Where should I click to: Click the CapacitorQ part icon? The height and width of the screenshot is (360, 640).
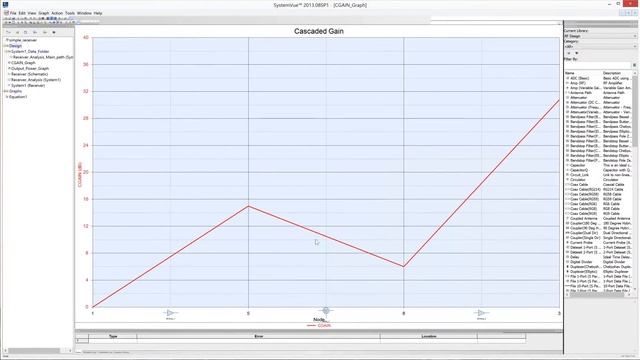tap(567, 170)
